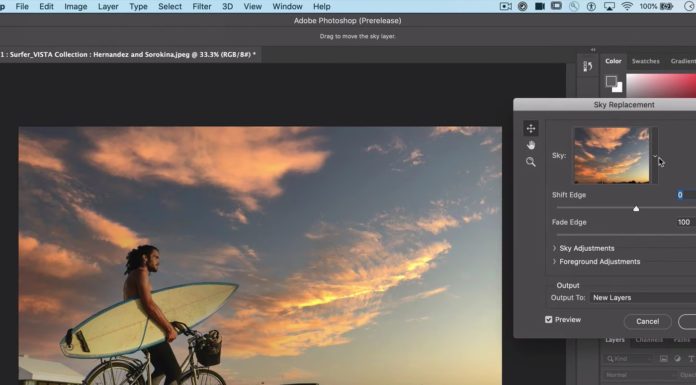Open the File menu
This screenshot has height=385, width=696.
click(22, 6)
